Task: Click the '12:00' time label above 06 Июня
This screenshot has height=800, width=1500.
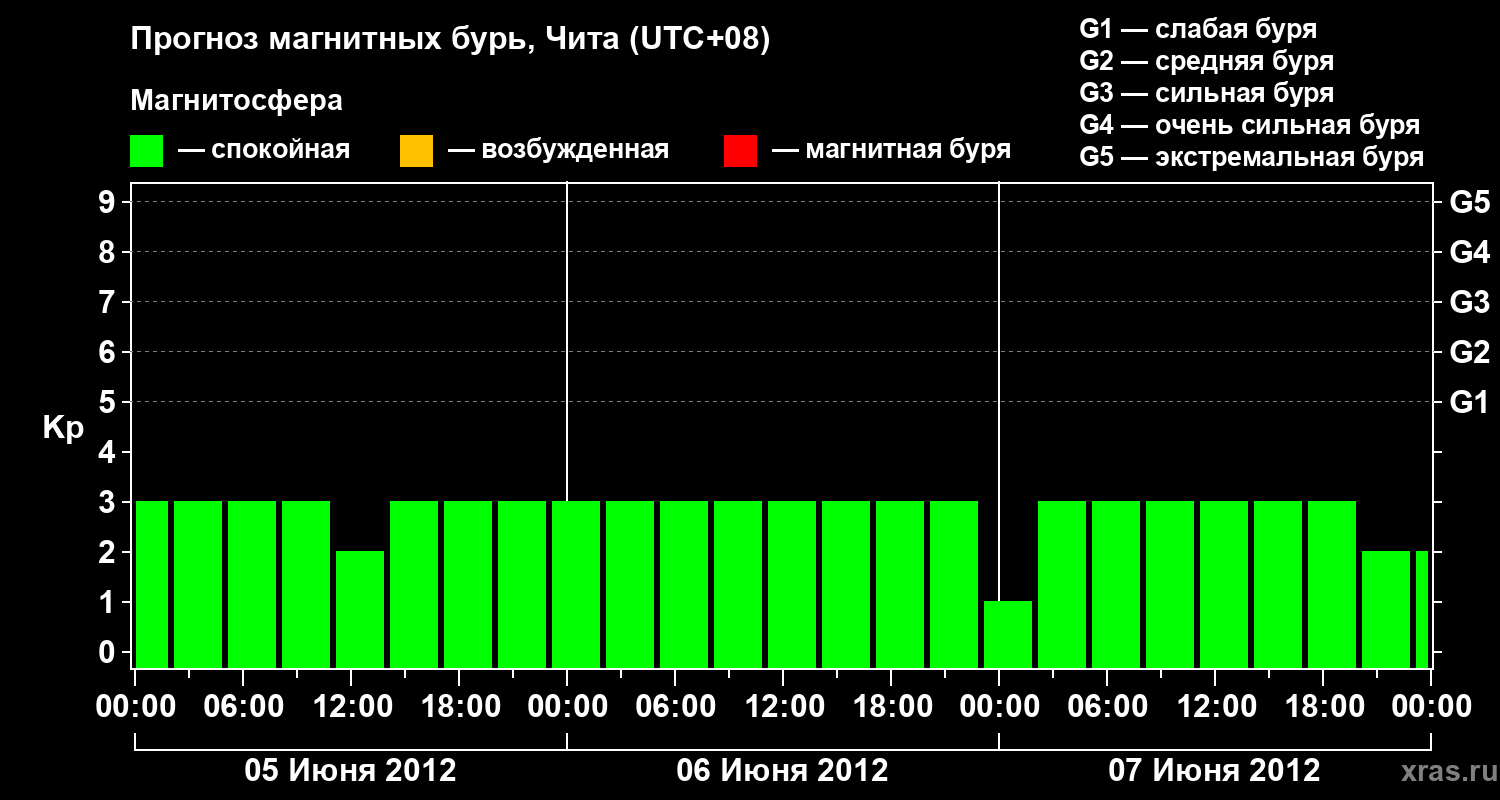Action: coord(784,707)
